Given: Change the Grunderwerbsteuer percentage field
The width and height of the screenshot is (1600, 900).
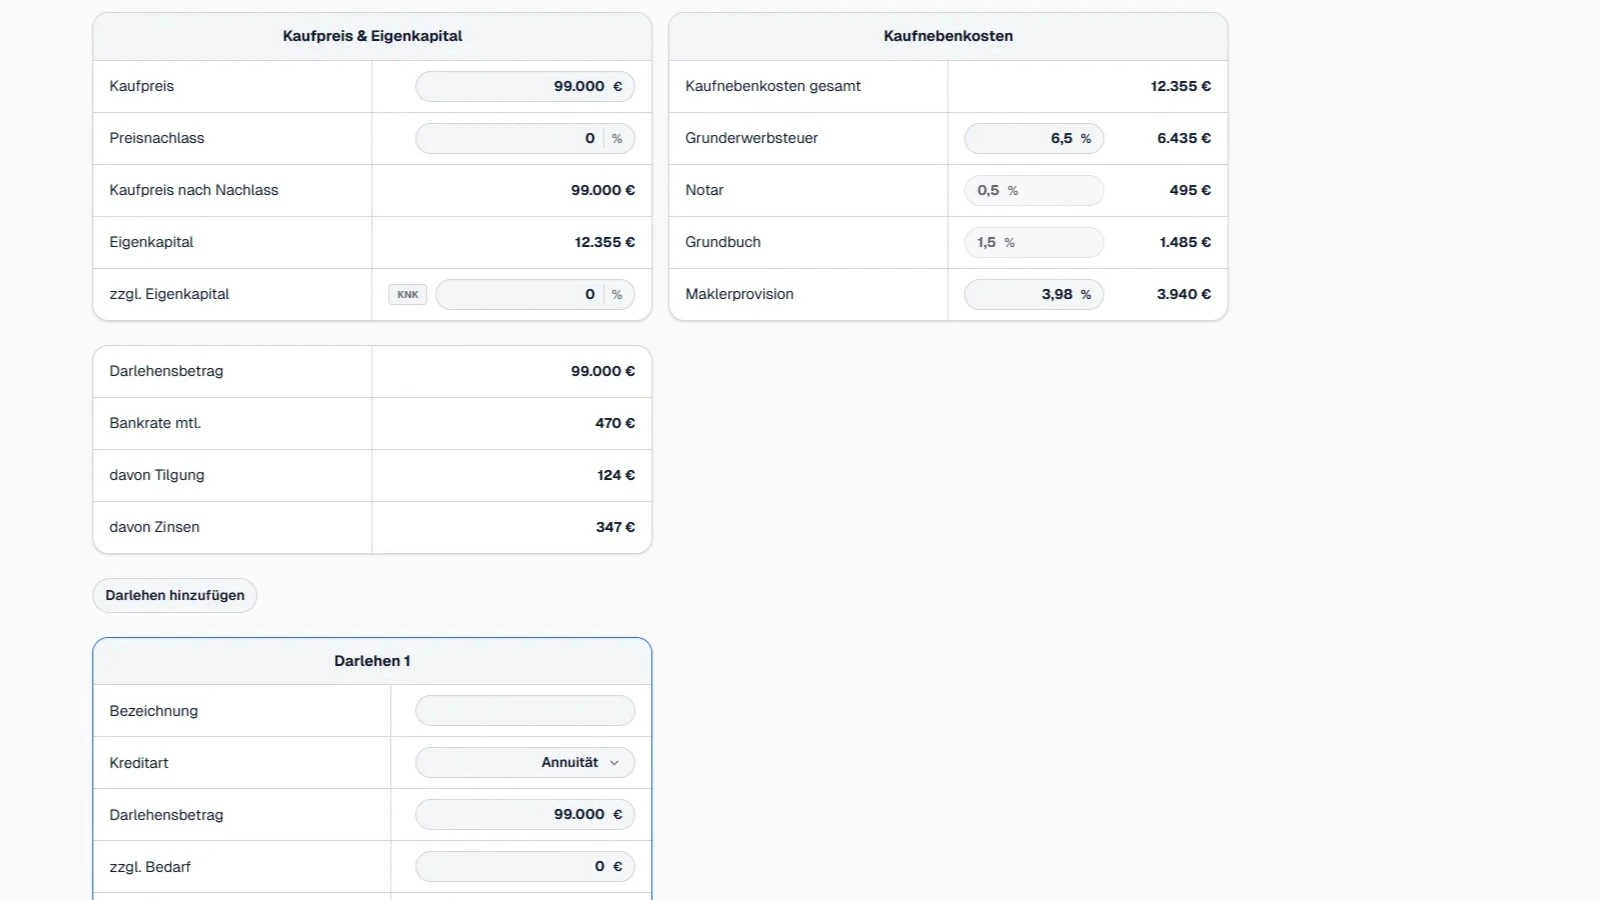Looking at the screenshot, I should pos(1034,138).
